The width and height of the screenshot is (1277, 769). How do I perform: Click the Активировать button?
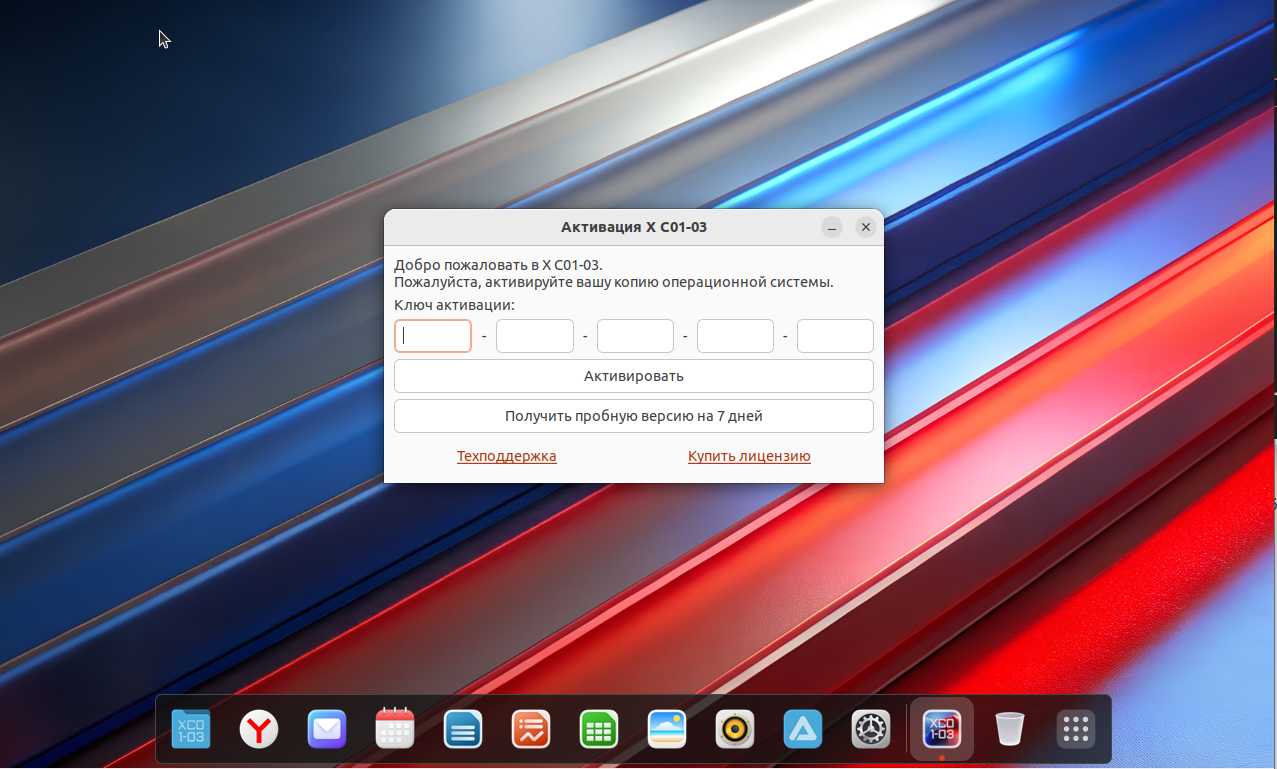(x=634, y=376)
